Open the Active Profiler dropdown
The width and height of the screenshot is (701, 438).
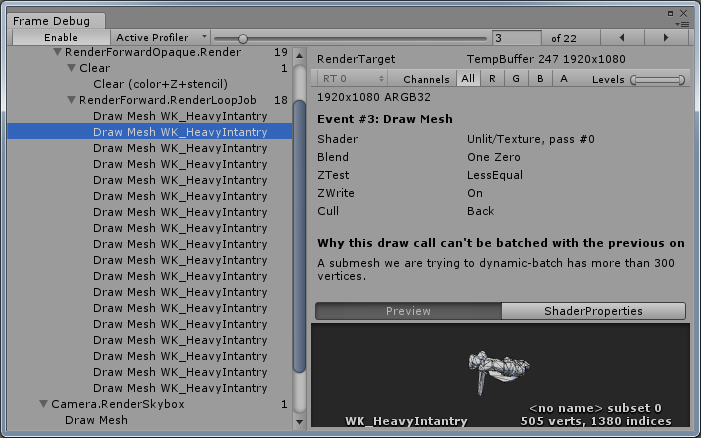[x=160, y=37]
